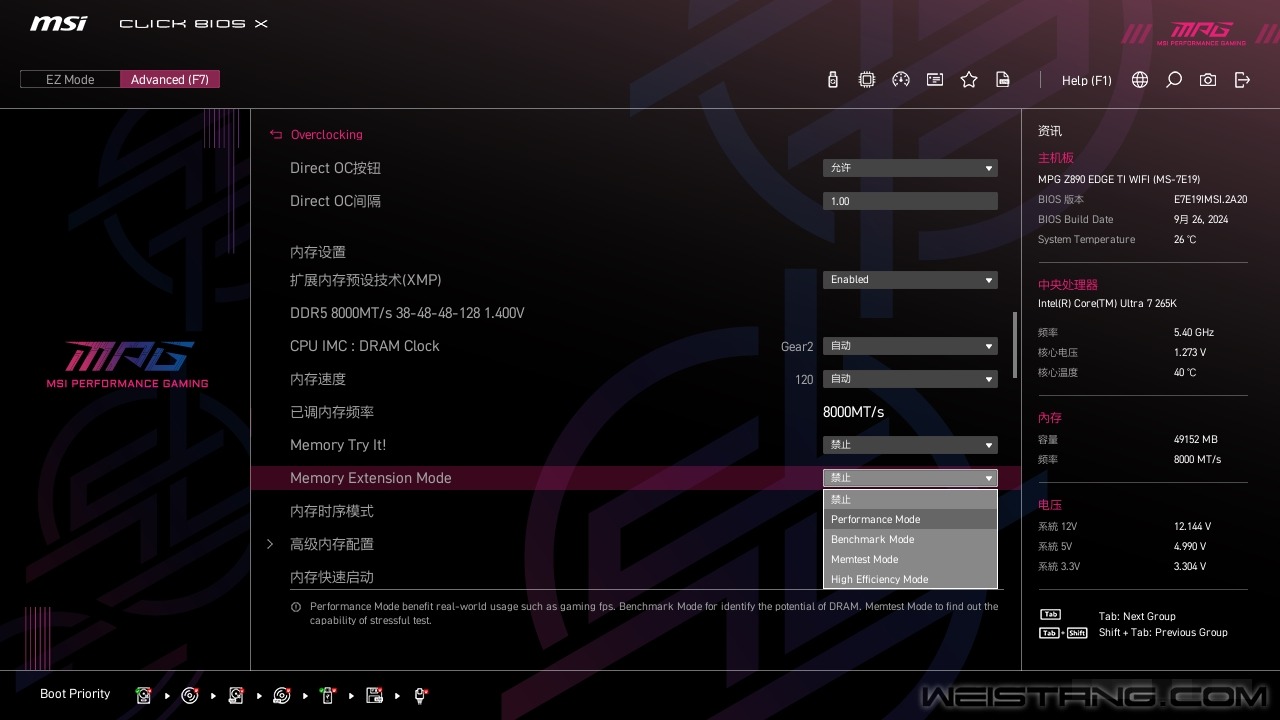Select first optical disc boot device icon
The height and width of the screenshot is (720, 1280).
point(190,695)
